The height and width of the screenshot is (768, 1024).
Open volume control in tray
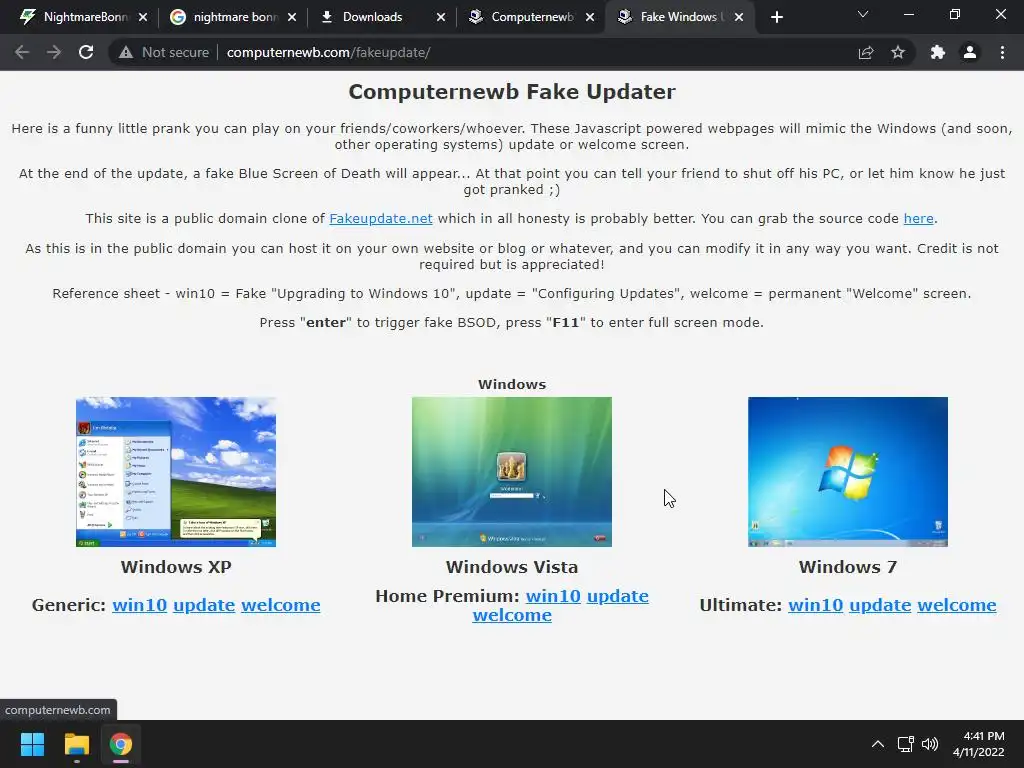point(930,744)
